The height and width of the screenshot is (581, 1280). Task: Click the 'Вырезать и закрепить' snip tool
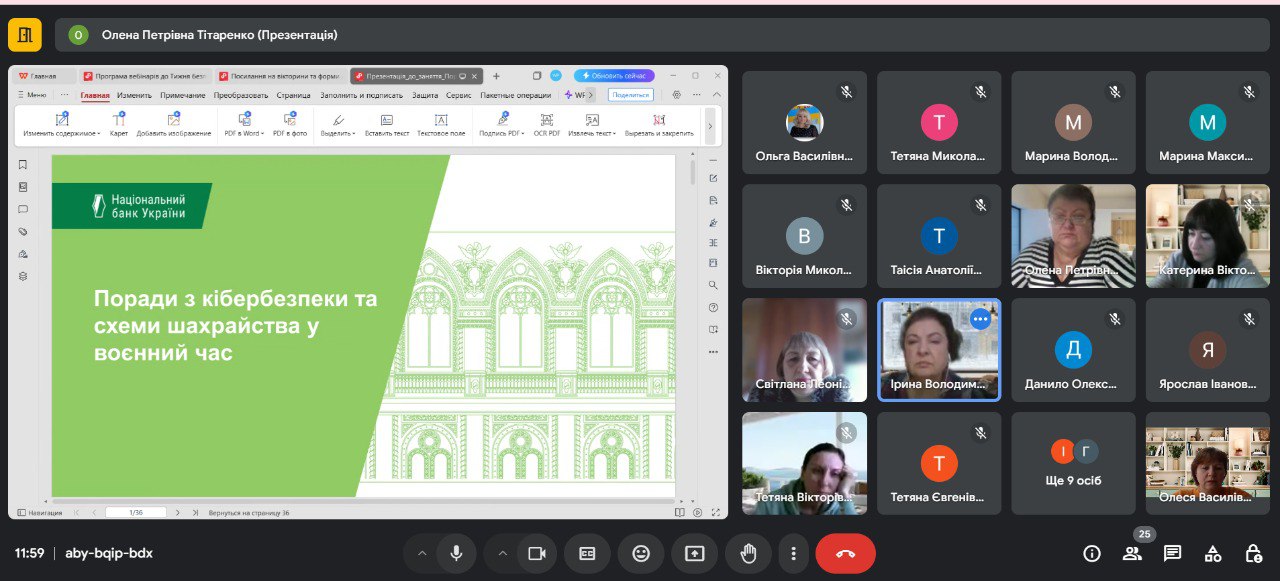click(659, 125)
